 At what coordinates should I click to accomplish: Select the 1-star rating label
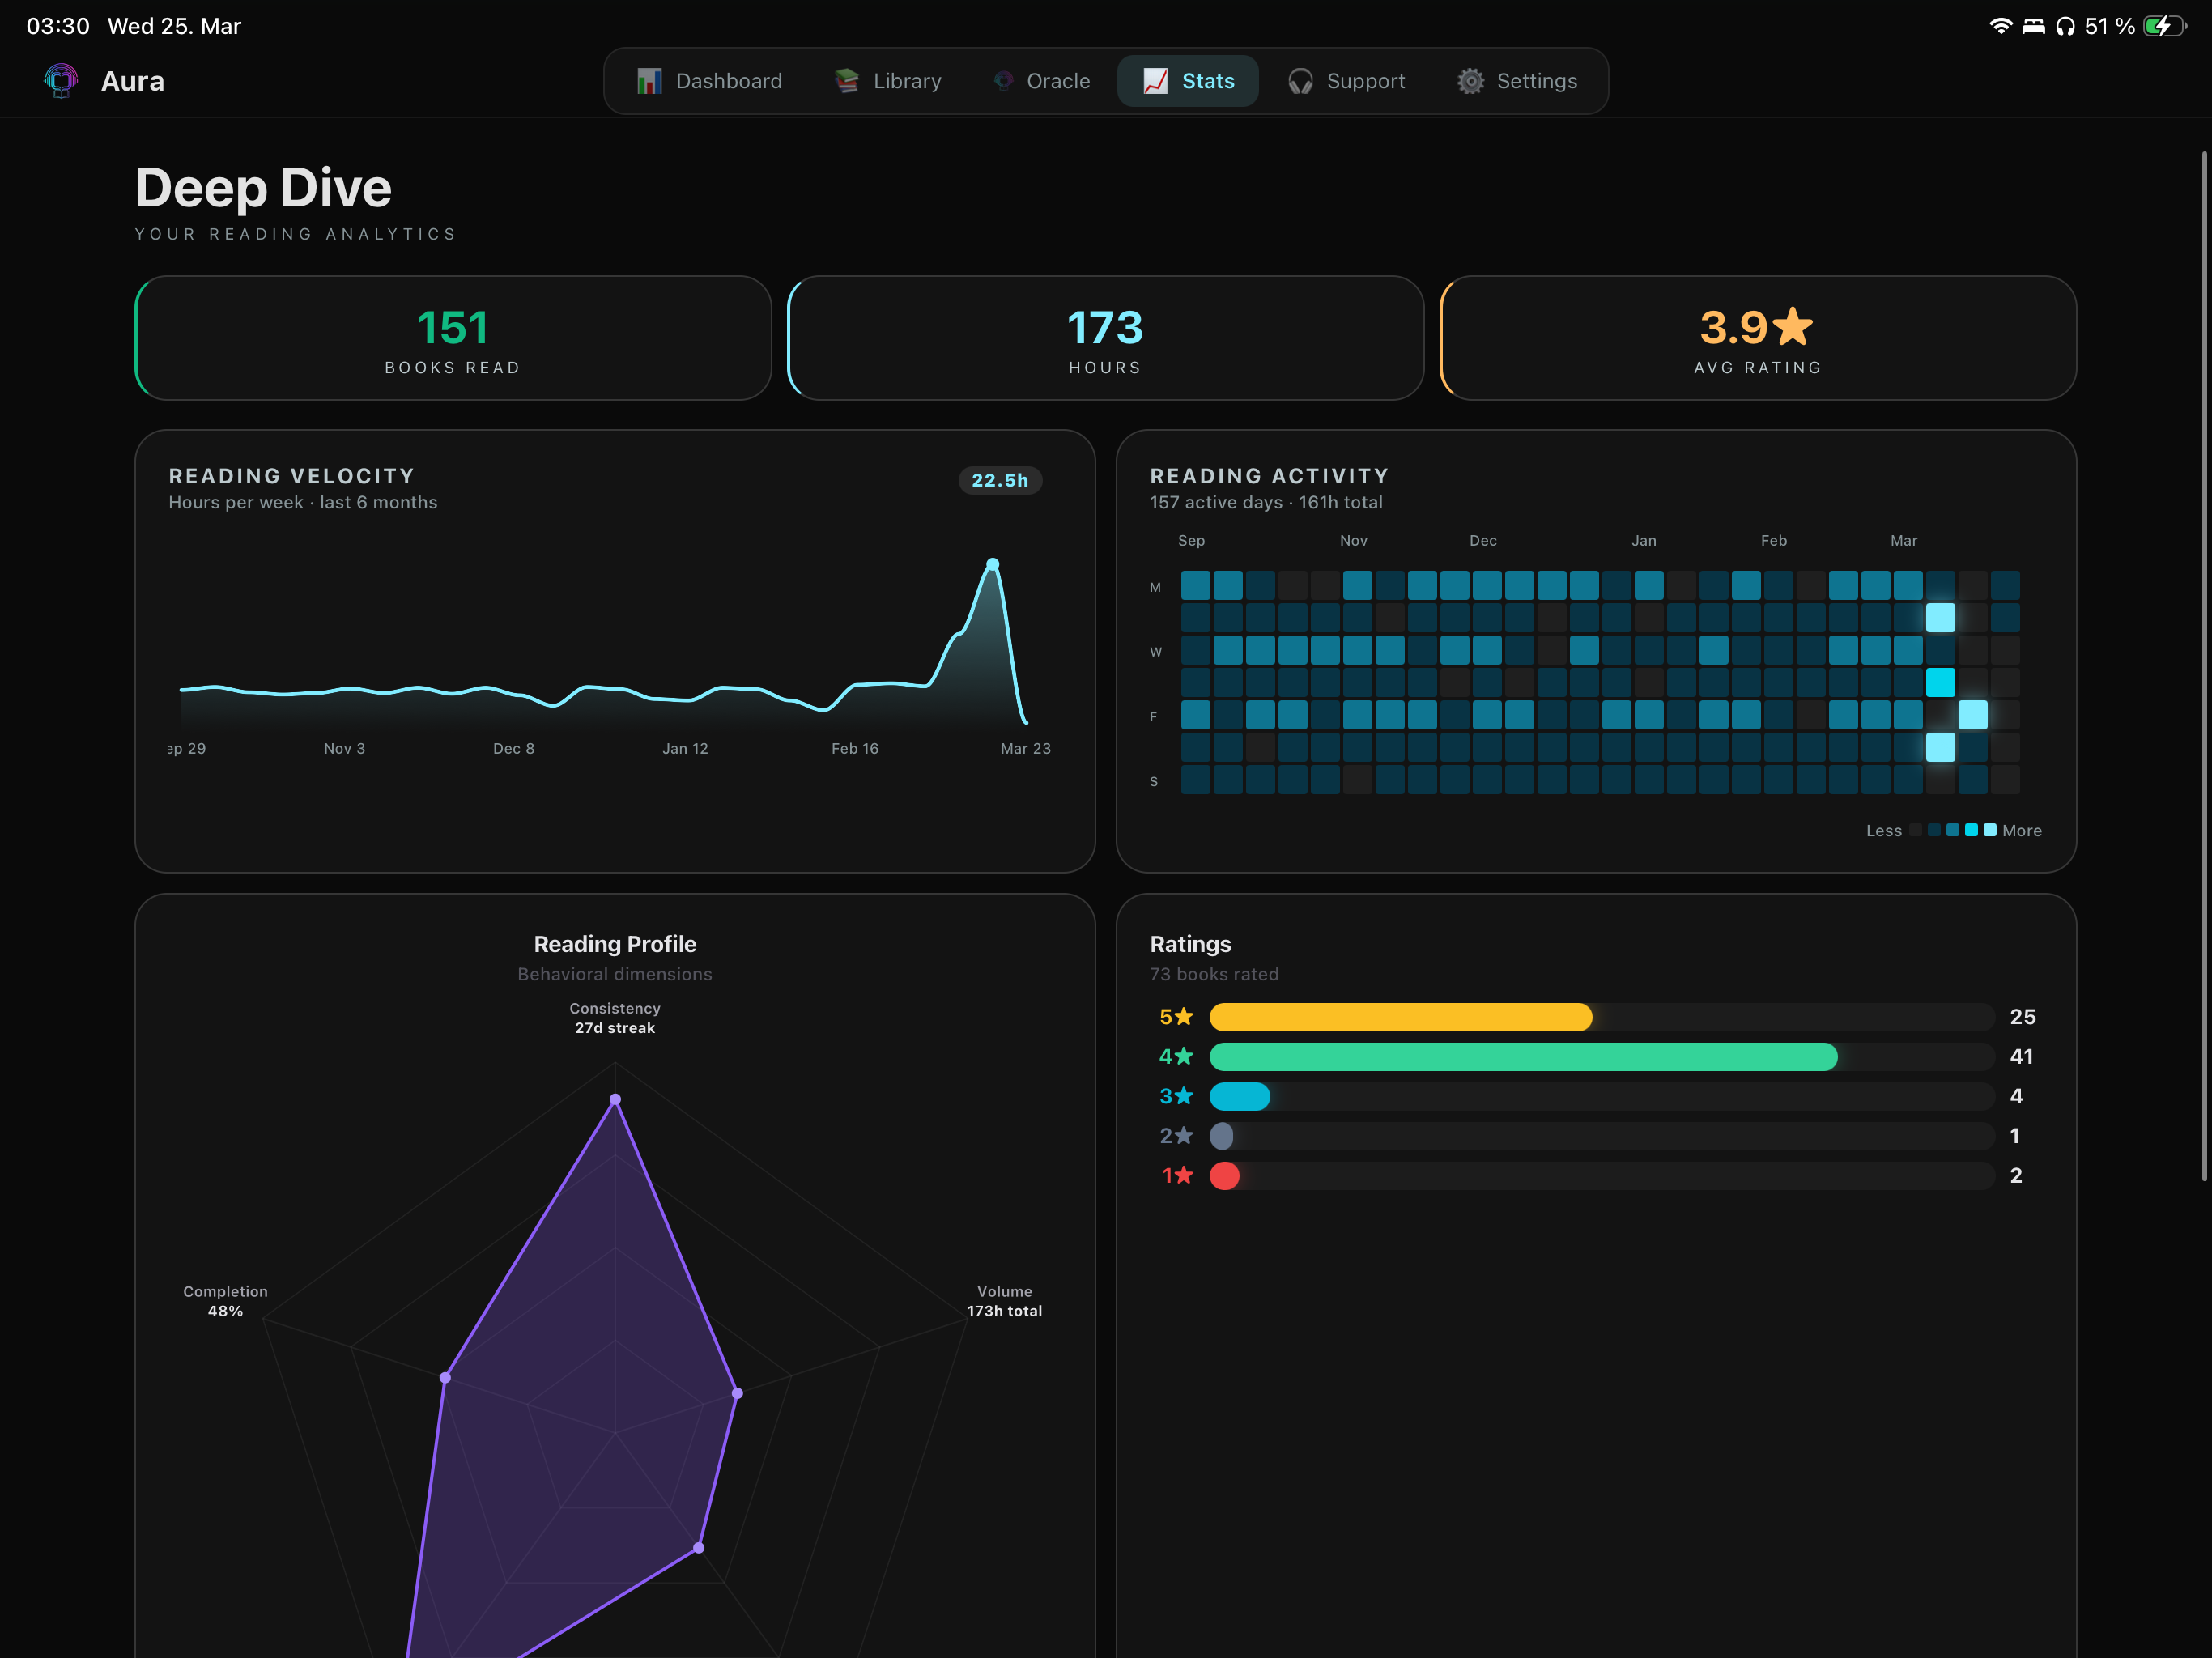click(1177, 1176)
